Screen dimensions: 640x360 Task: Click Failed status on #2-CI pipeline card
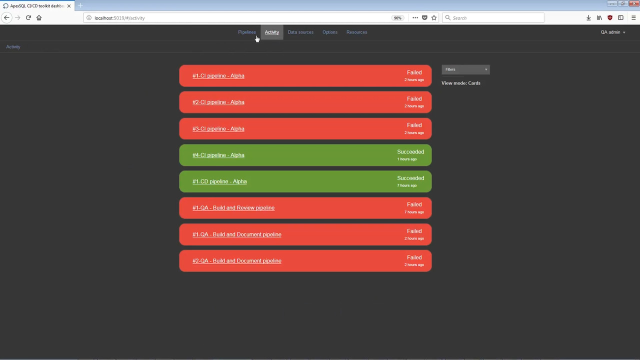(414, 99)
